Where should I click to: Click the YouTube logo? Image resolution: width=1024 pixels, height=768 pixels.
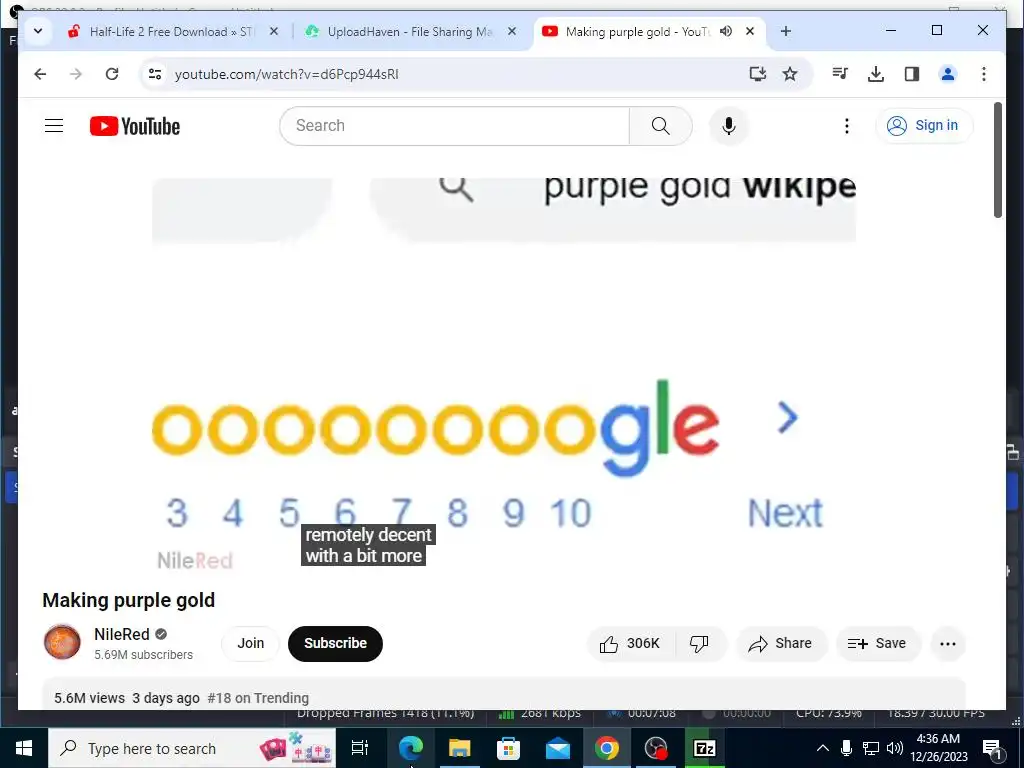tap(135, 126)
